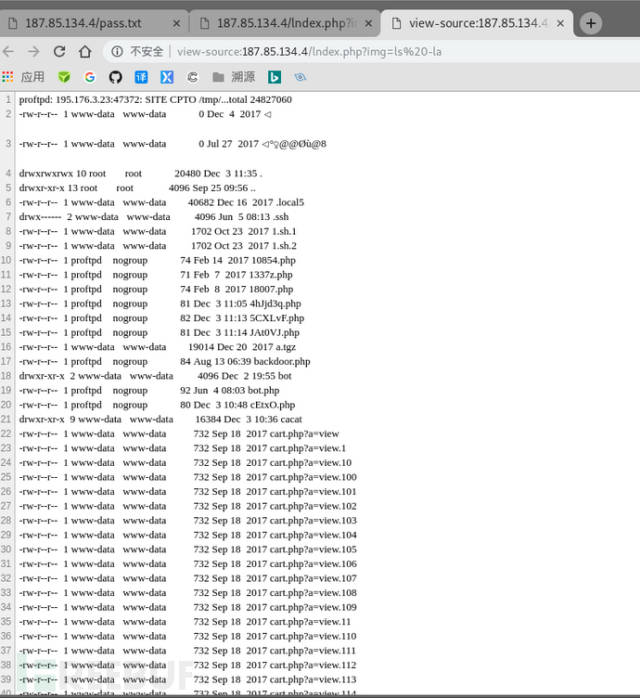
Task: Go forward using the forward arrow
Action: coord(34,52)
